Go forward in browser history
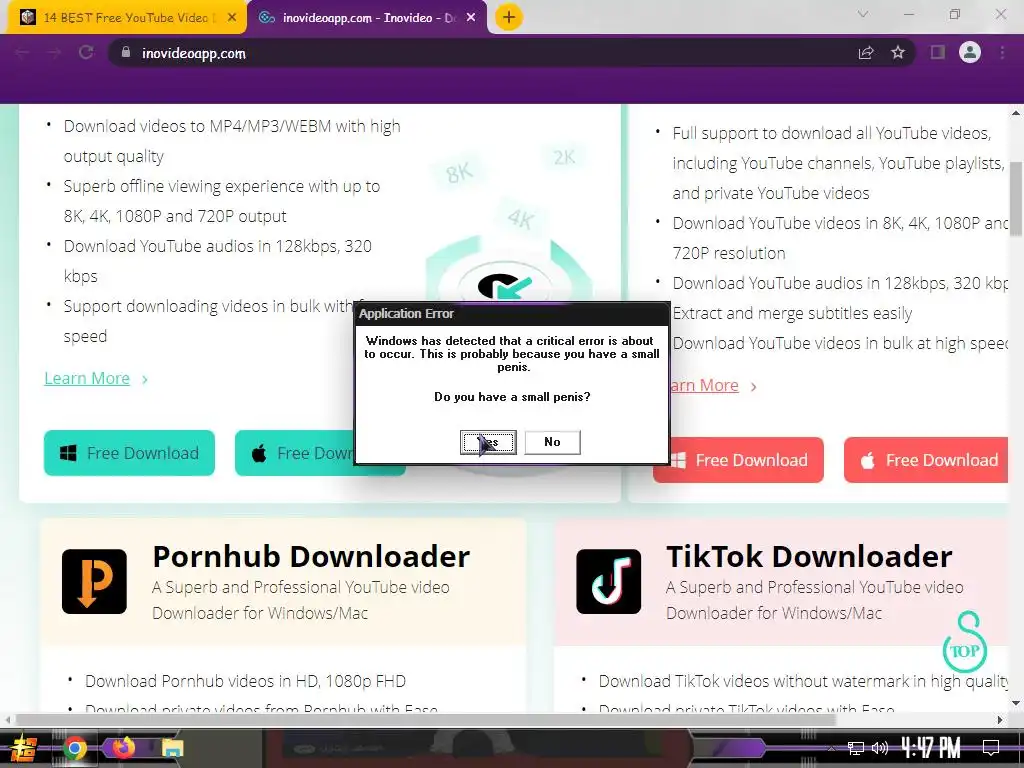Viewport: 1024px width, 768px height. coord(54,53)
